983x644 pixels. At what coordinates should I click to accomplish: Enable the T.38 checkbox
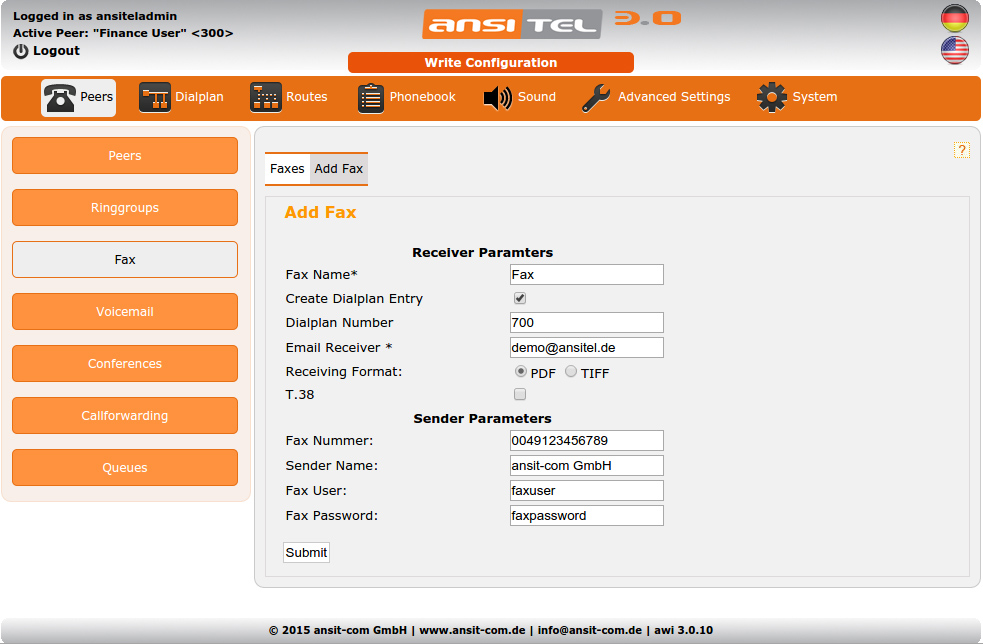[519, 394]
